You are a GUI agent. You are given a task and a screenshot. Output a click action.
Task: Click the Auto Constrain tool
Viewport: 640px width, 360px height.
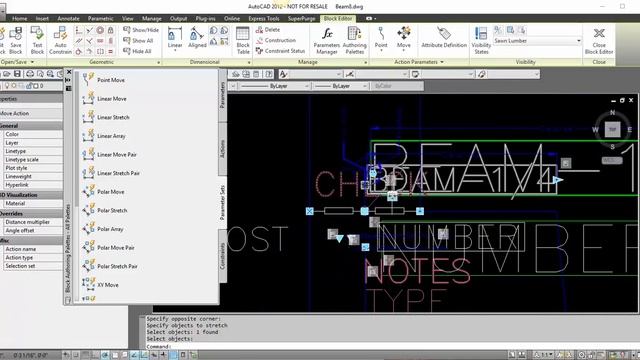point(60,40)
